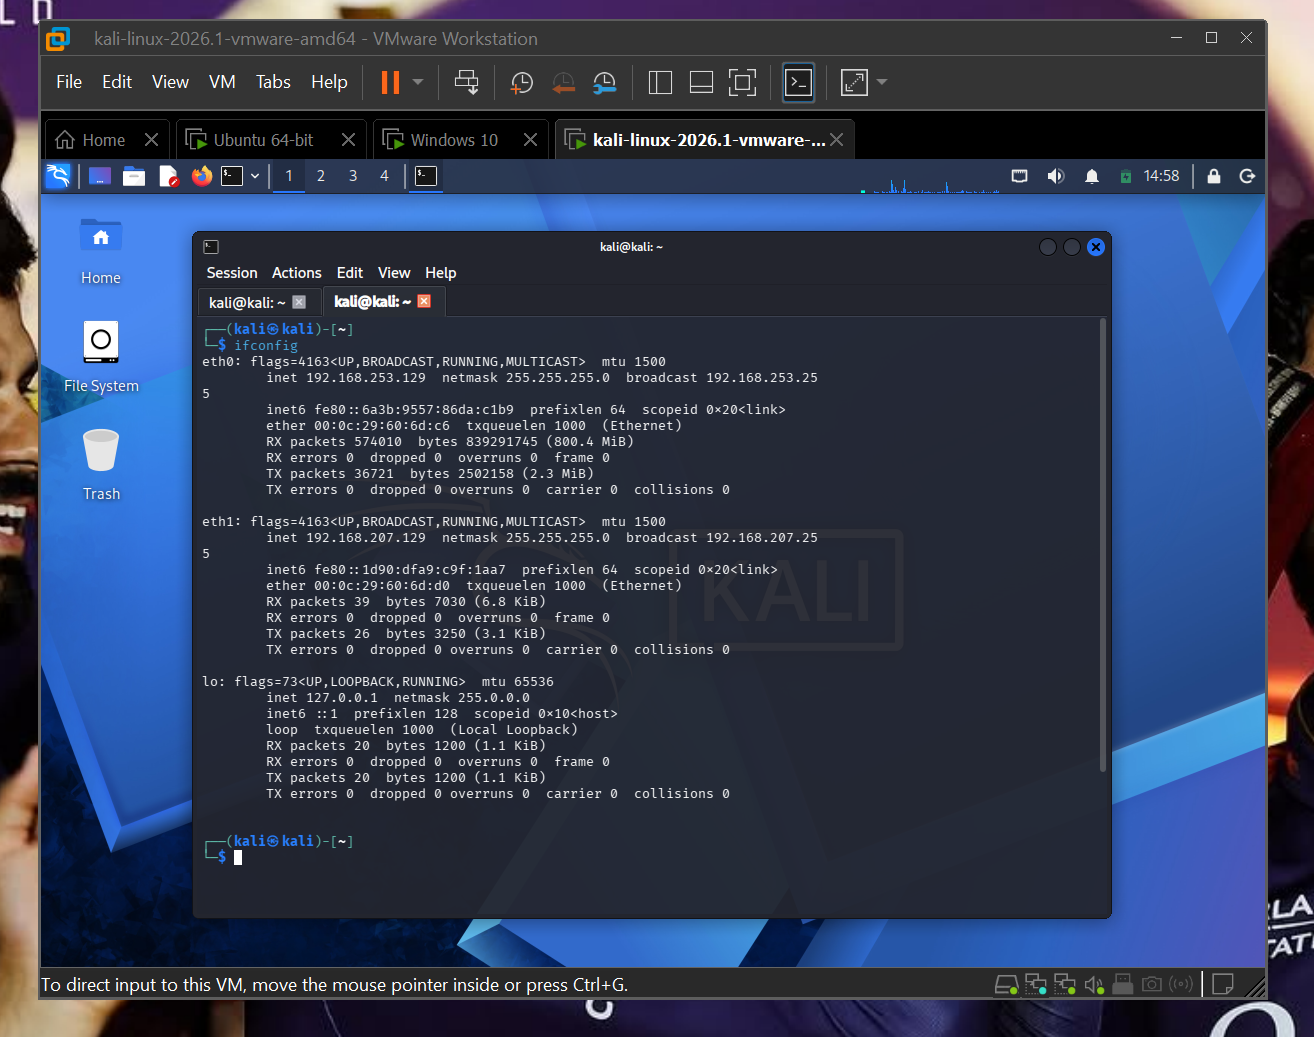Switch to workspace 4
The image size is (1314, 1037).
pyautogui.click(x=384, y=176)
